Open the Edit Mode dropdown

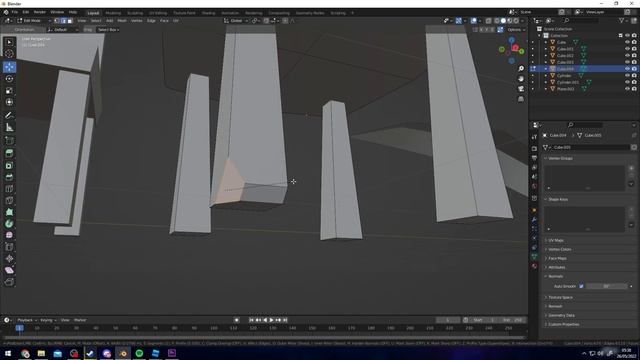coord(33,20)
